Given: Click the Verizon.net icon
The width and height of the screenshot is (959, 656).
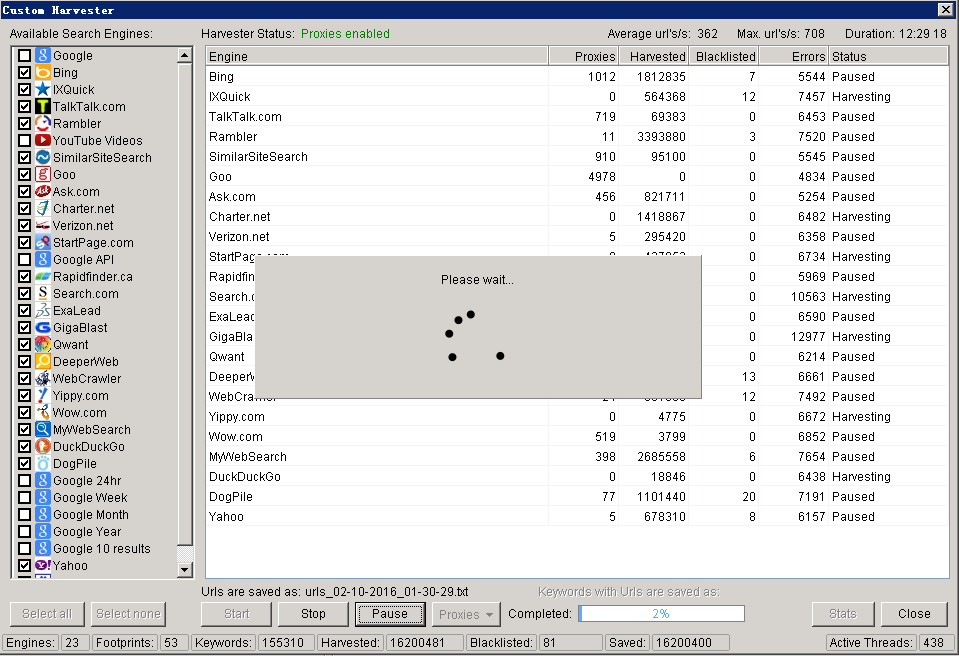Looking at the screenshot, I should [x=42, y=226].
